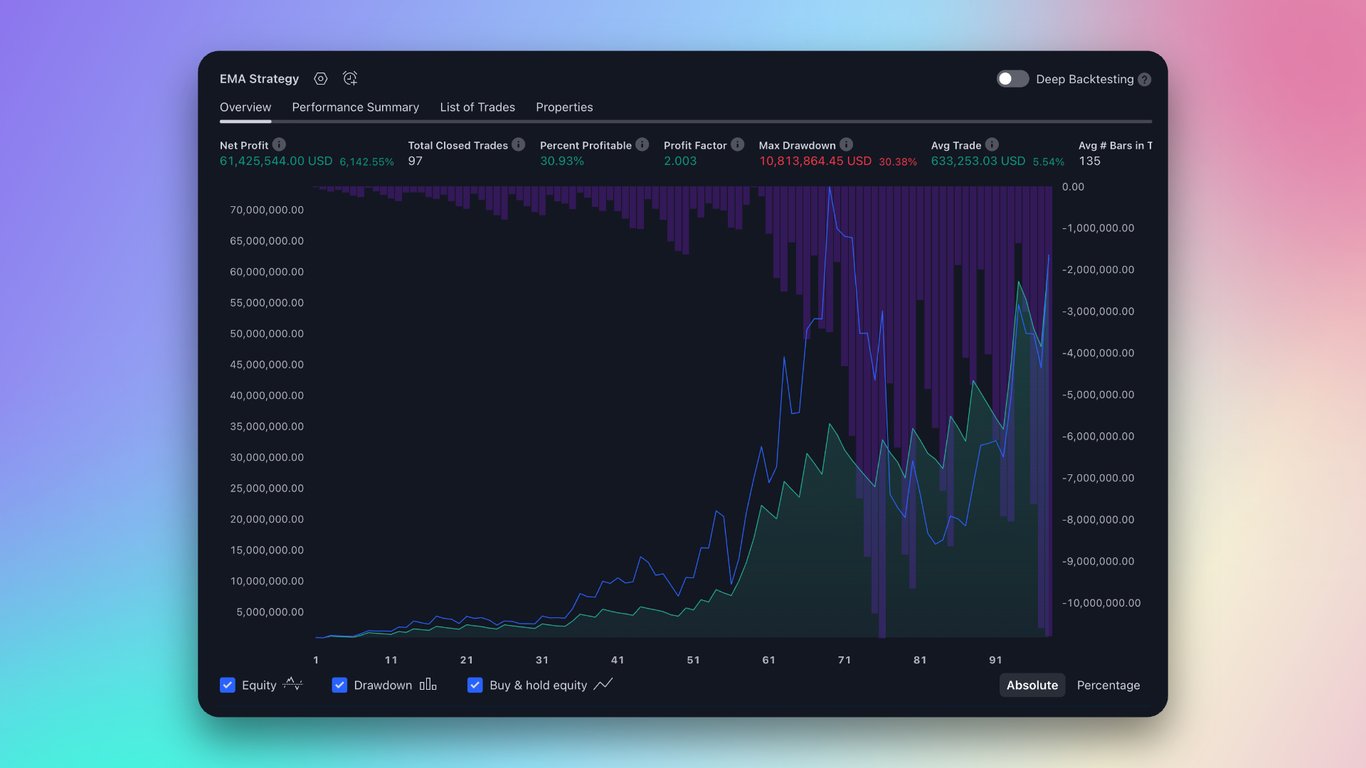The width and height of the screenshot is (1366, 768).
Task: Uncheck the Buy & hold equity checkbox
Action: click(475, 685)
